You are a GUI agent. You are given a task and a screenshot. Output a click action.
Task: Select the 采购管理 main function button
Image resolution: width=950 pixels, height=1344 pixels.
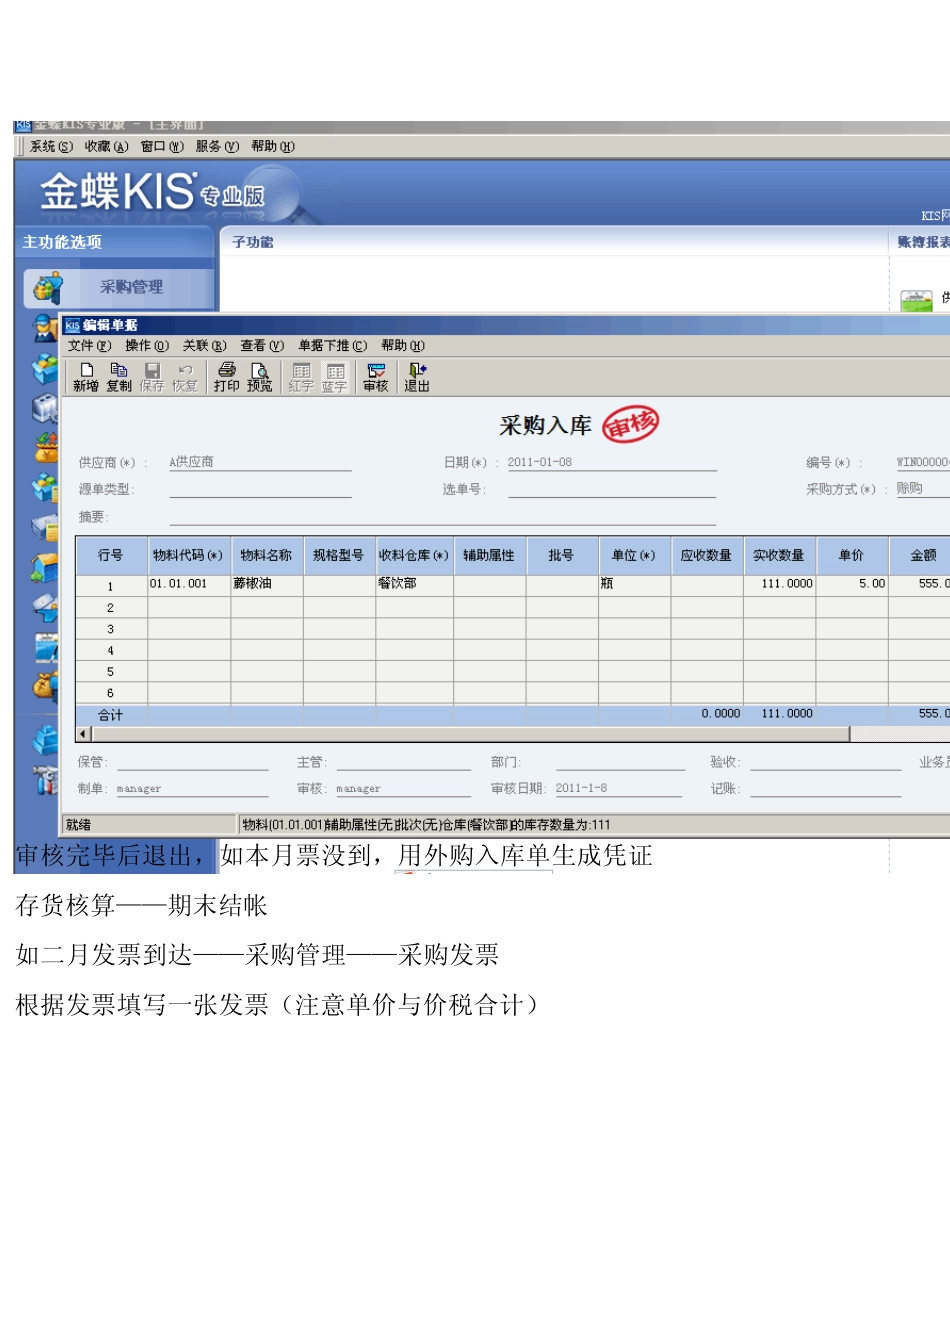[119, 287]
